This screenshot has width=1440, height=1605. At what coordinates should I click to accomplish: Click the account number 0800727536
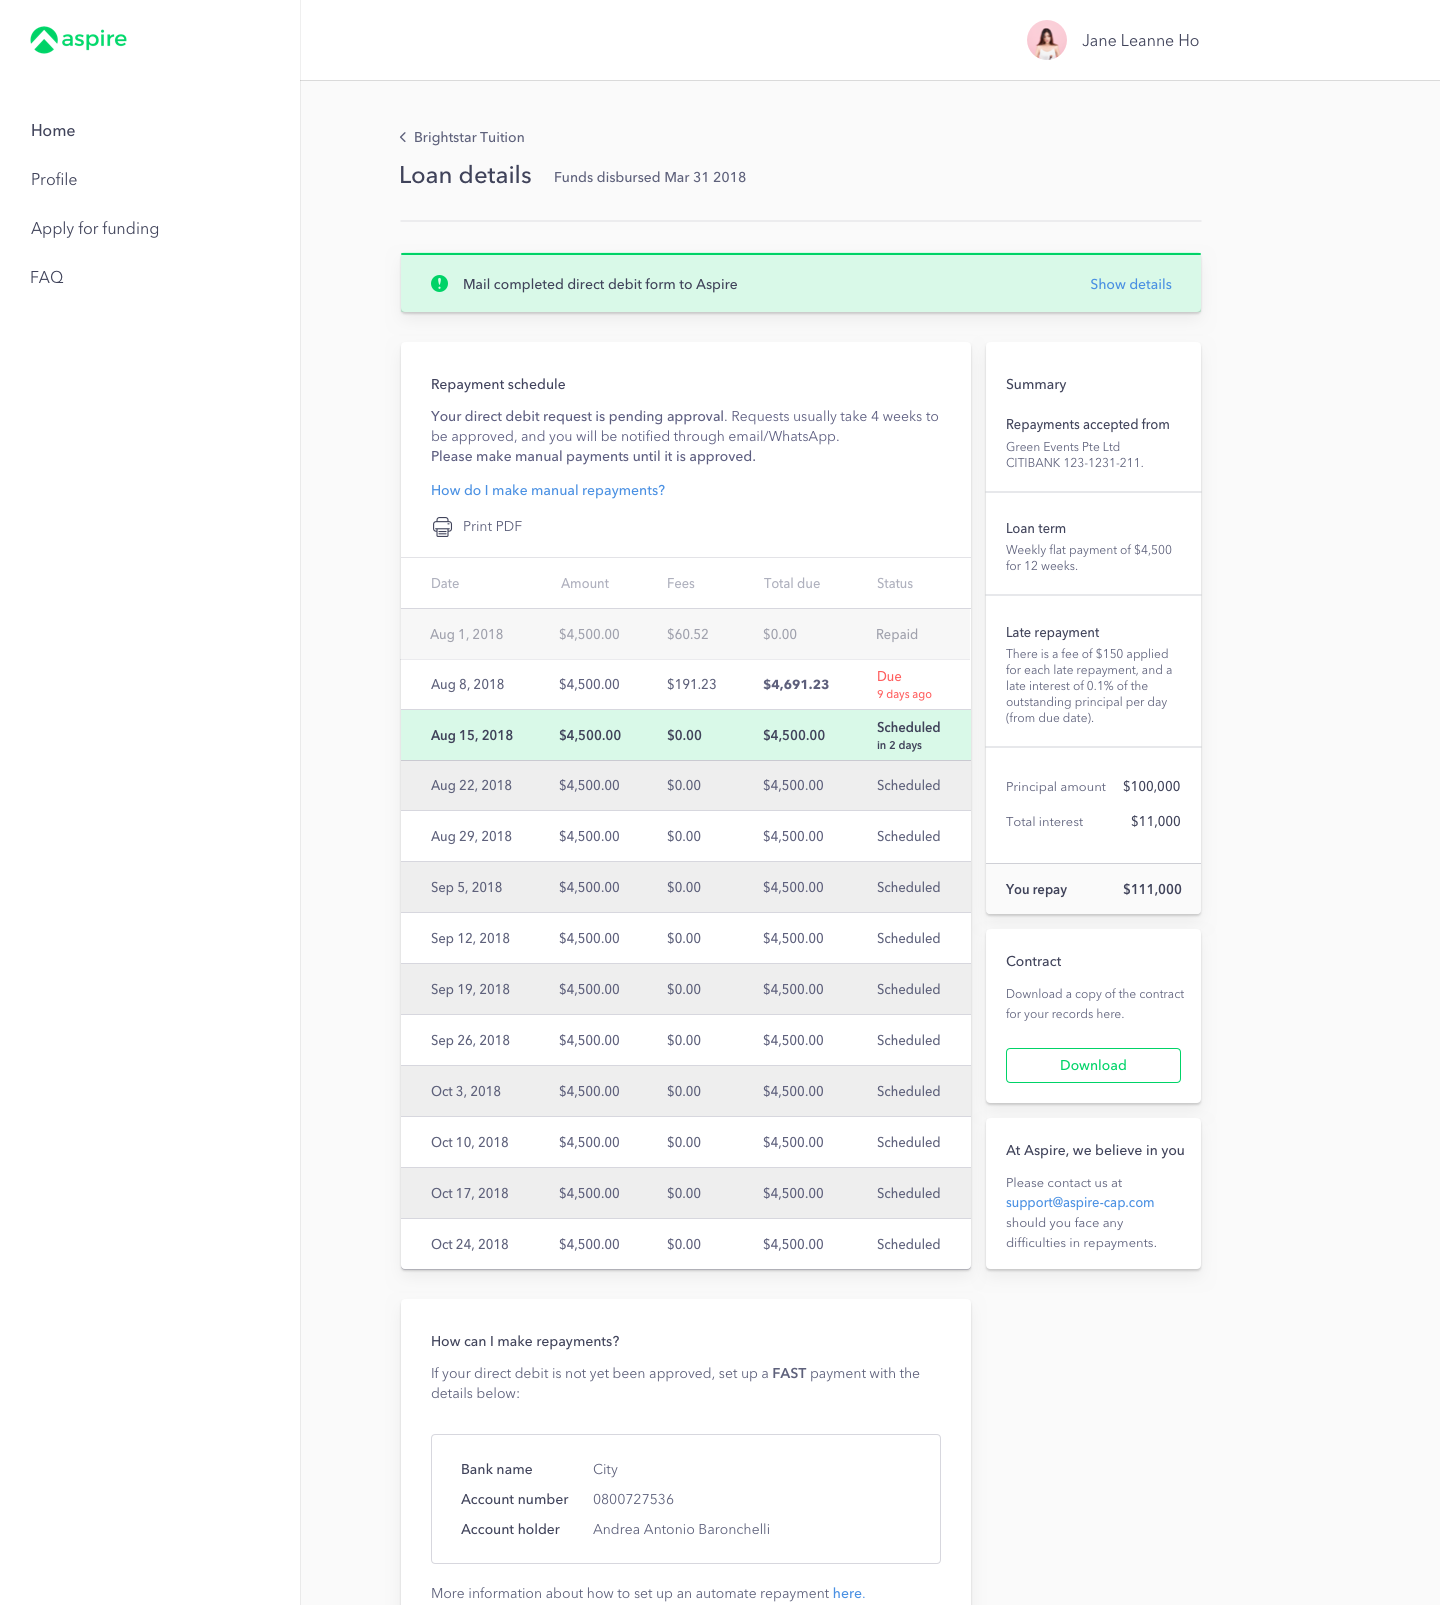pos(633,1499)
